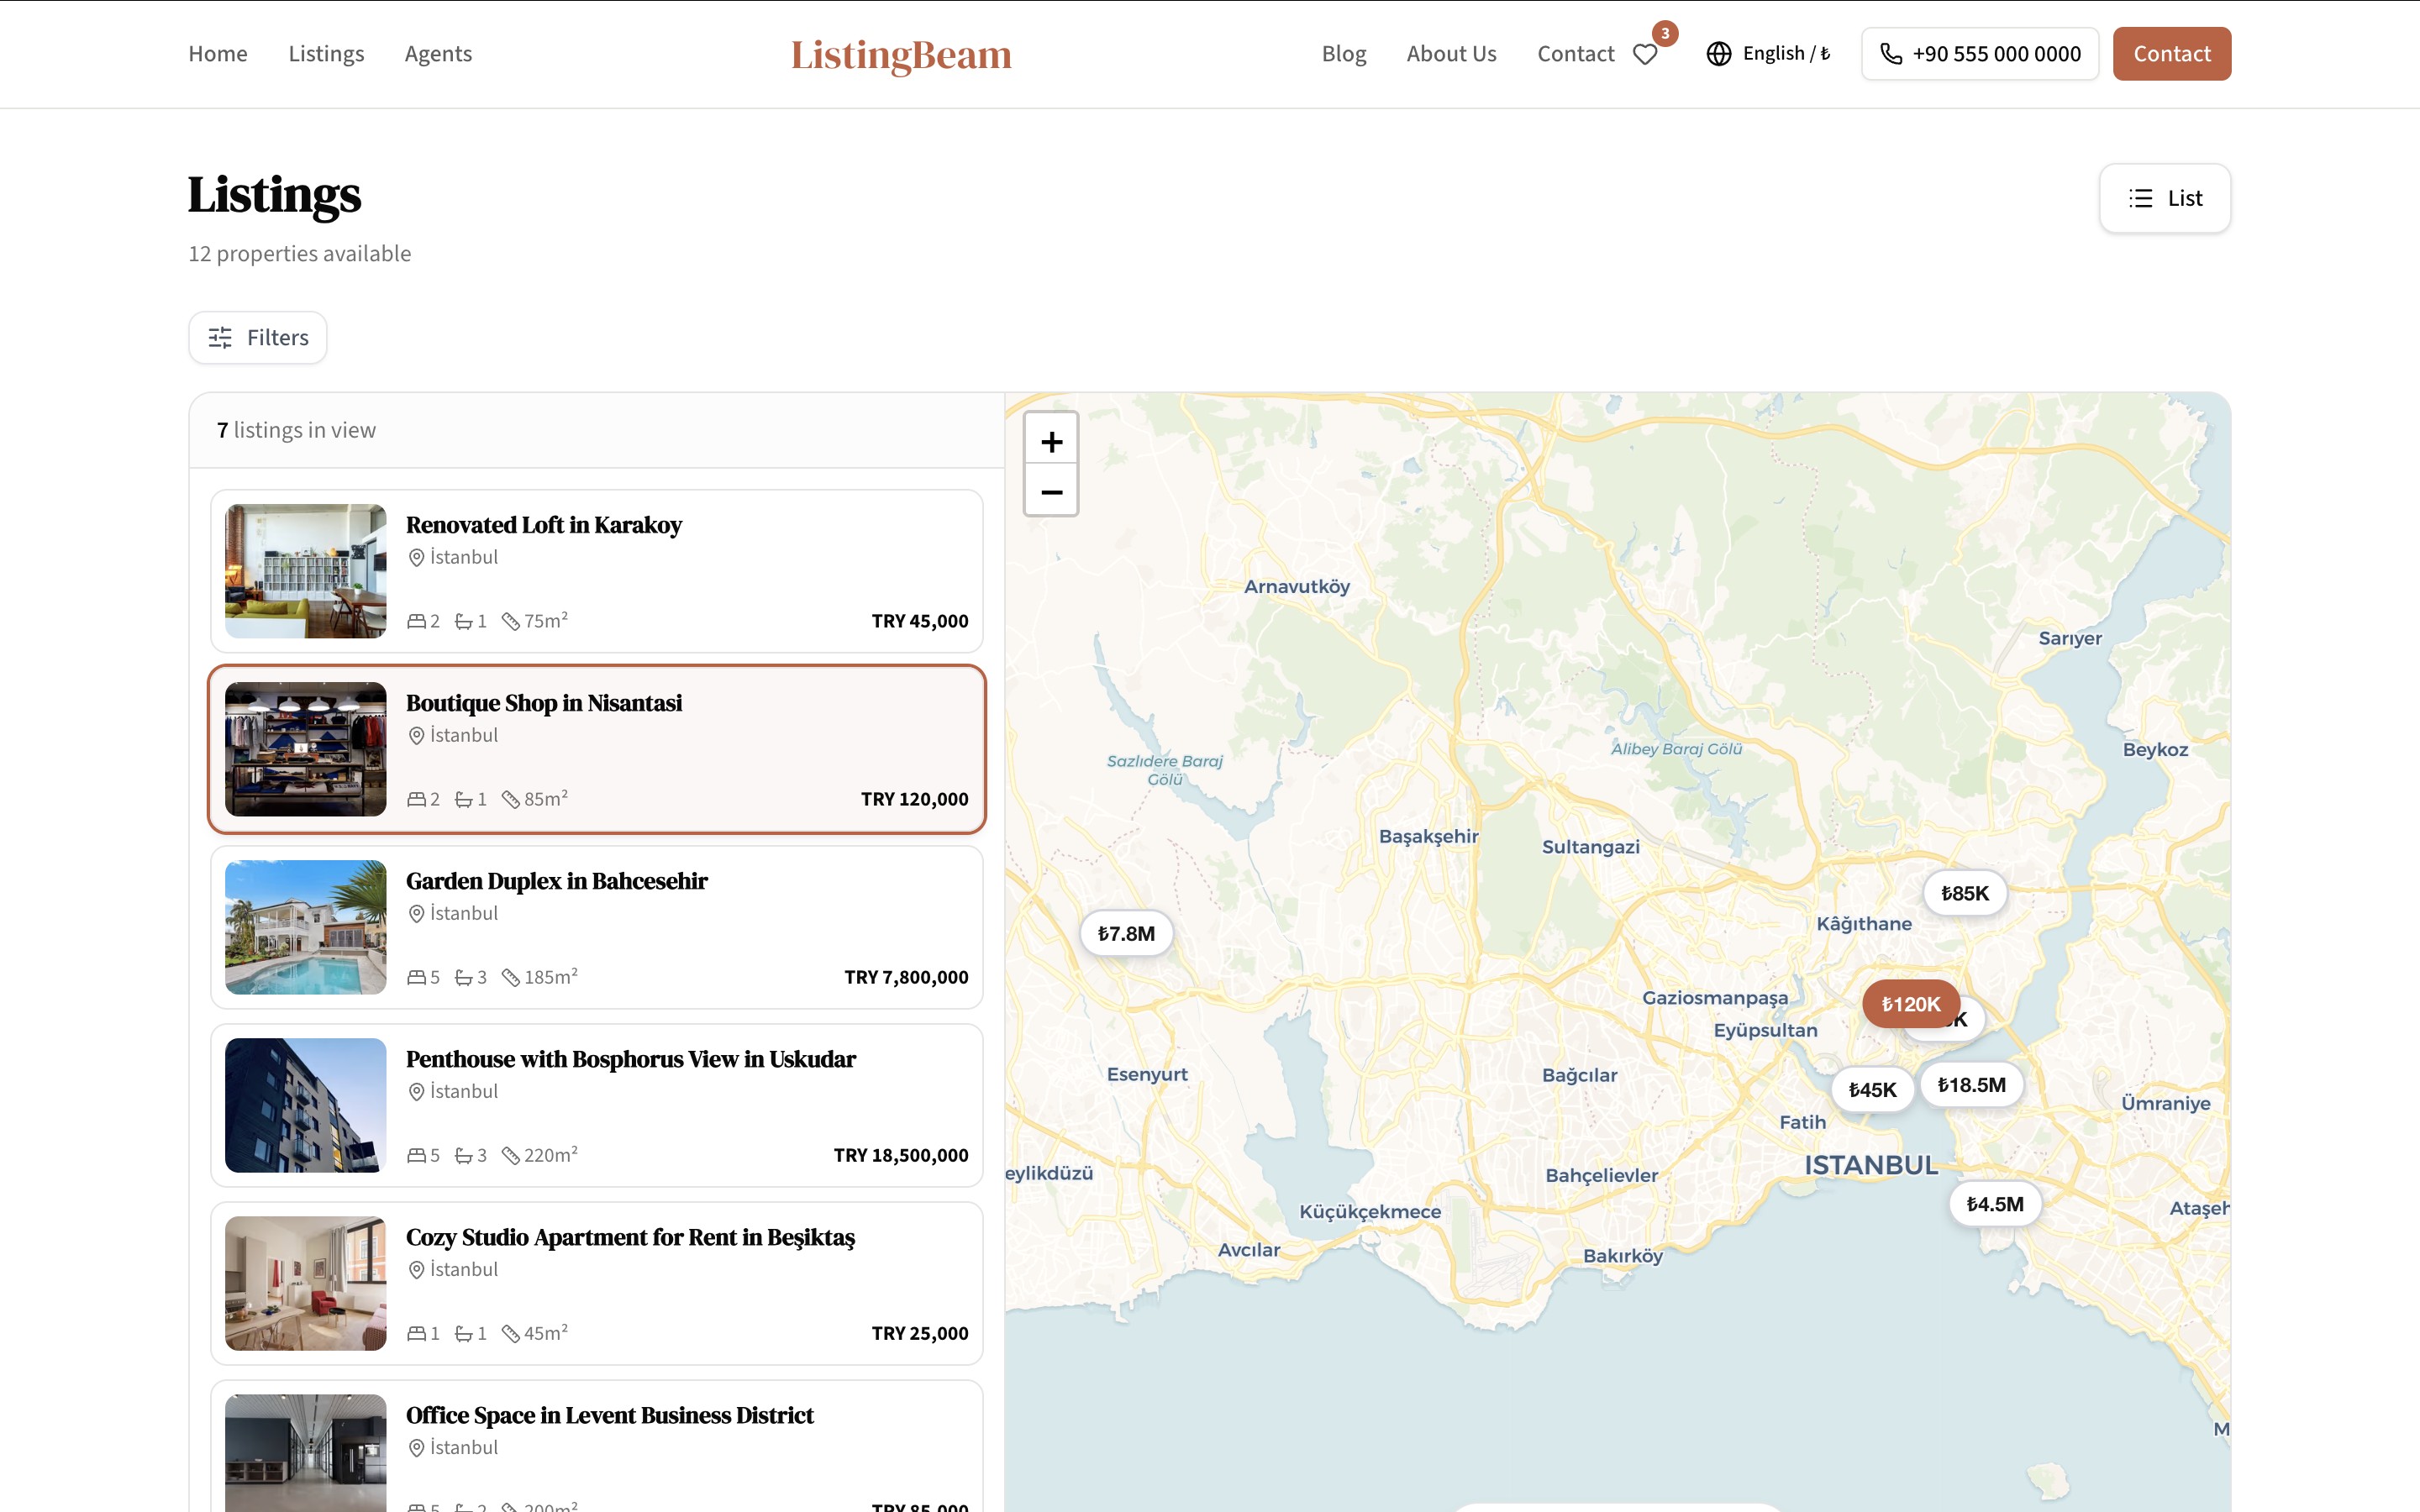The height and width of the screenshot is (1512, 2420).
Task: Open the favorites heart icon
Action: pyautogui.click(x=1645, y=54)
